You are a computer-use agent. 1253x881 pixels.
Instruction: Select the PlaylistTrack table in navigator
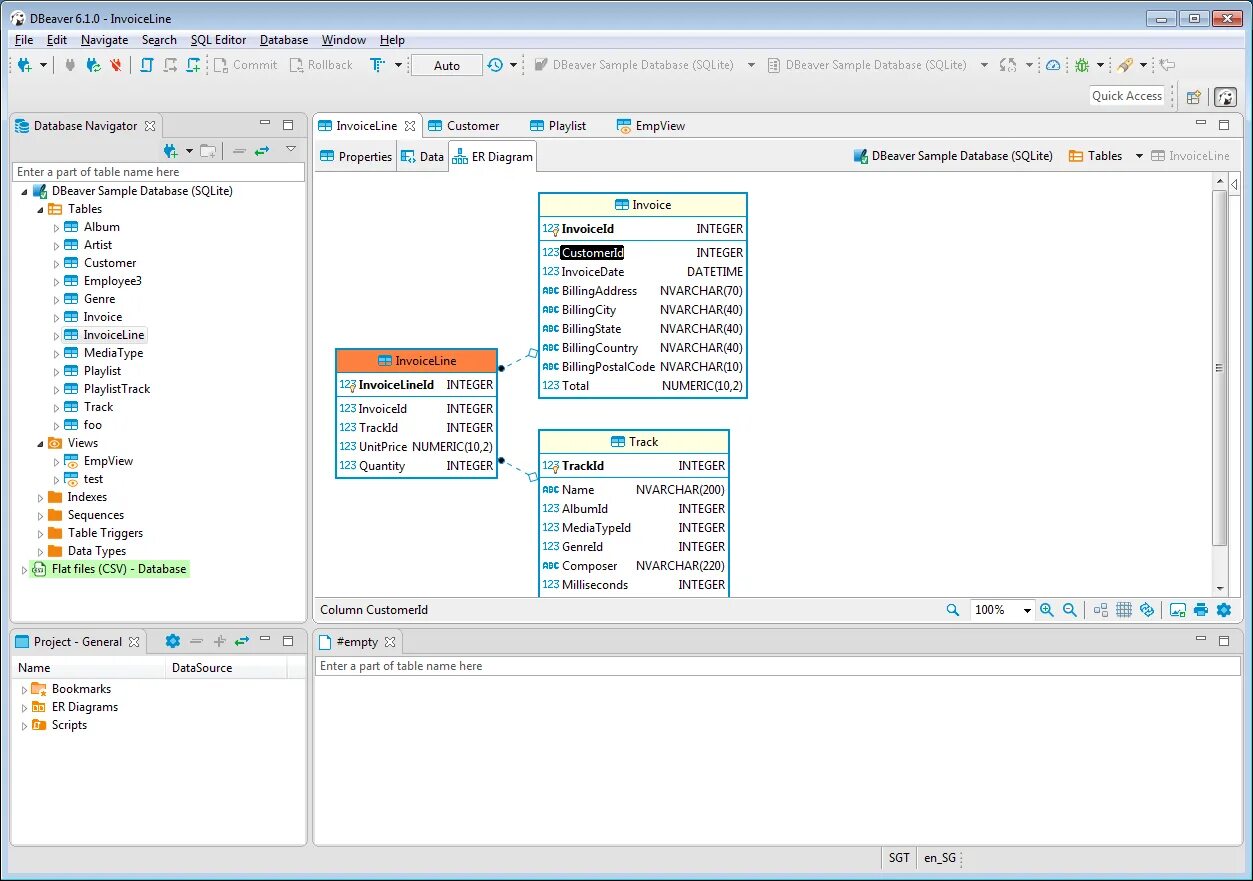[x=117, y=389]
